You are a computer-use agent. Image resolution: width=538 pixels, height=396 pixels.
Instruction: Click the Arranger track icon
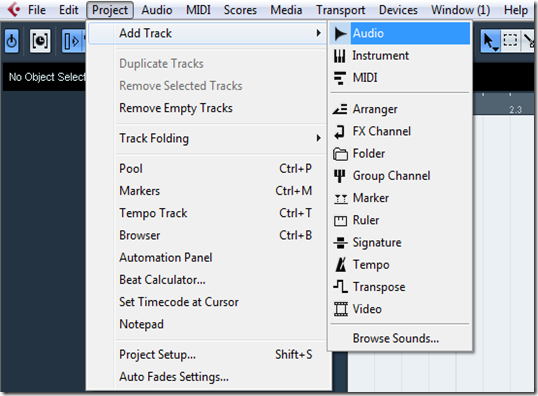pos(340,109)
